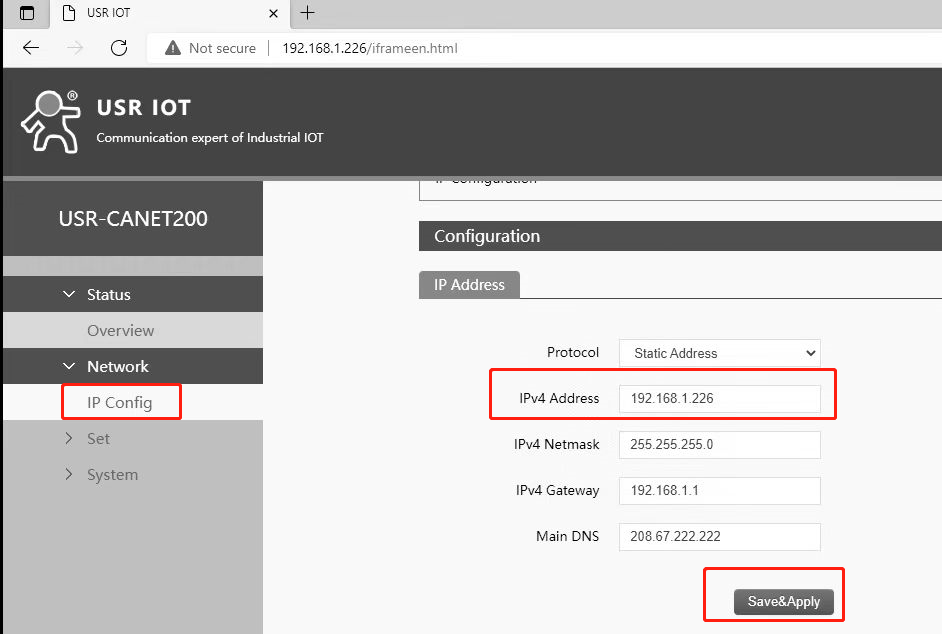Reload the page with refresh icon
Viewport: 942px width, 634px height.
[119, 47]
